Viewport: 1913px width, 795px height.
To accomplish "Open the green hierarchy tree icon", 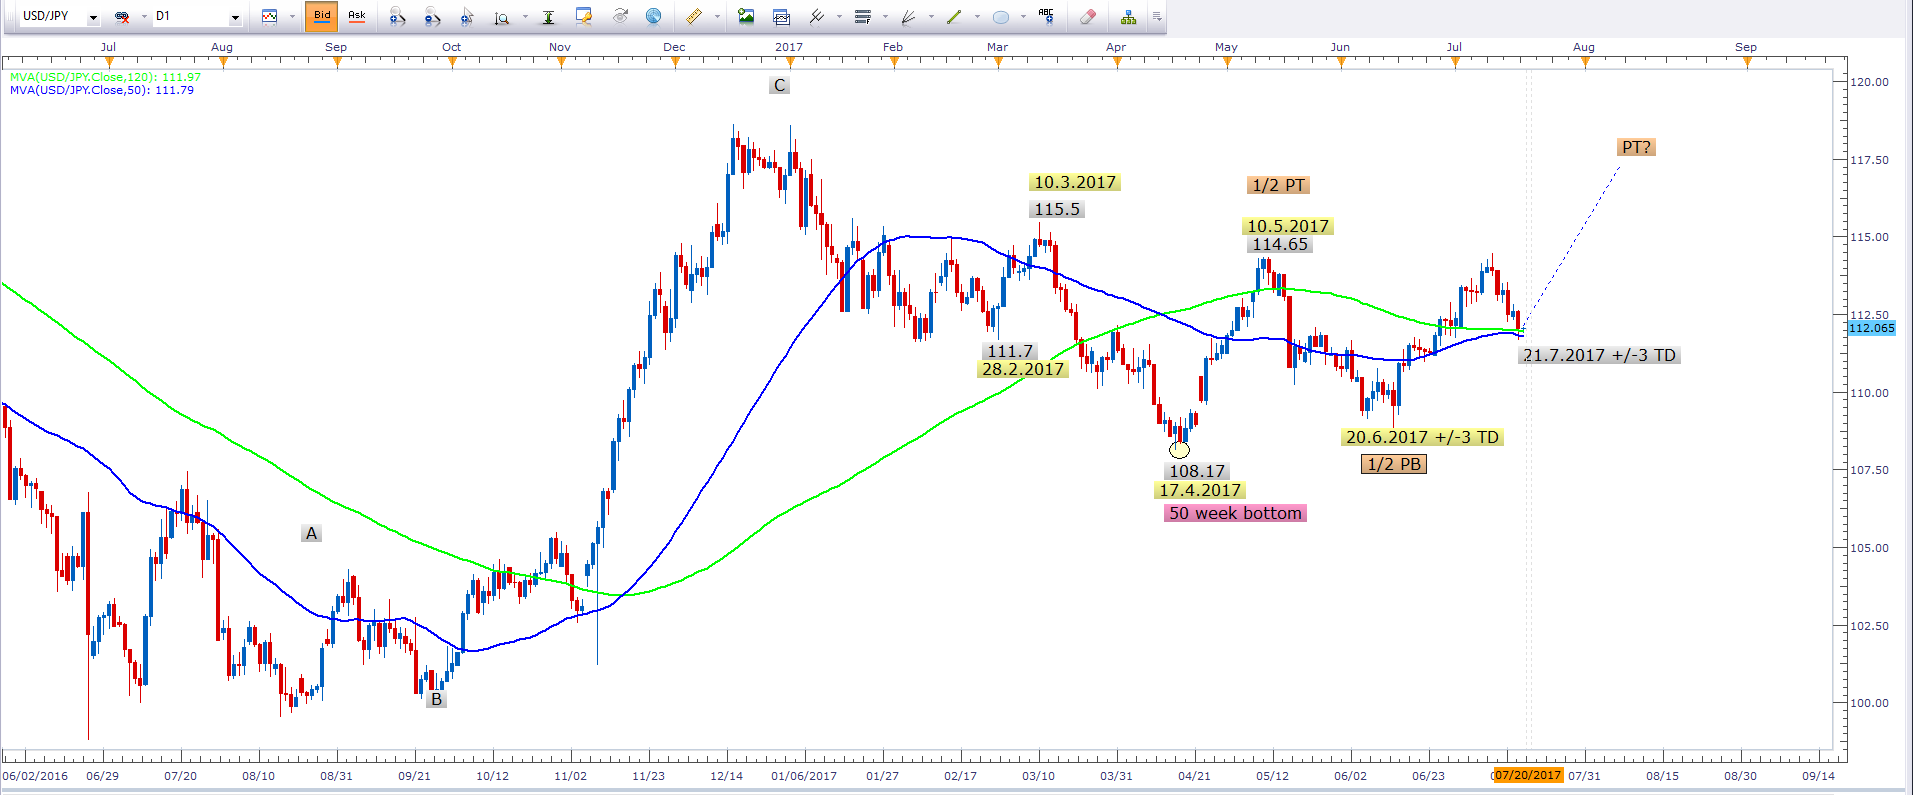I will (x=1128, y=16).
